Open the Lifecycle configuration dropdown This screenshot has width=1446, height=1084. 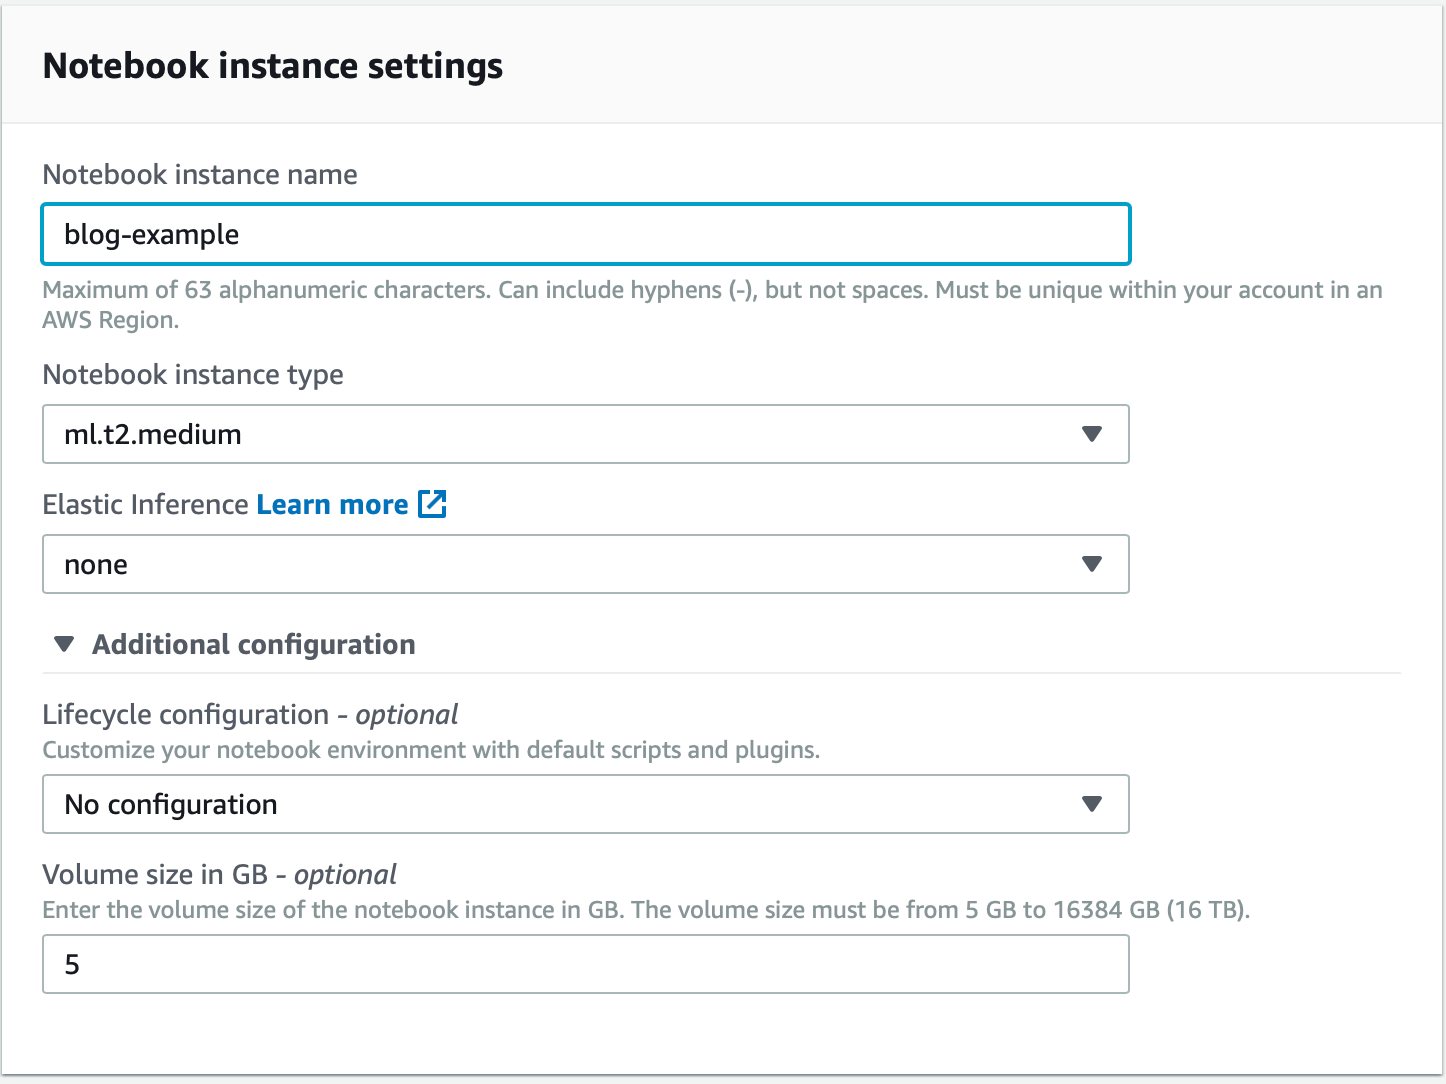tap(585, 804)
